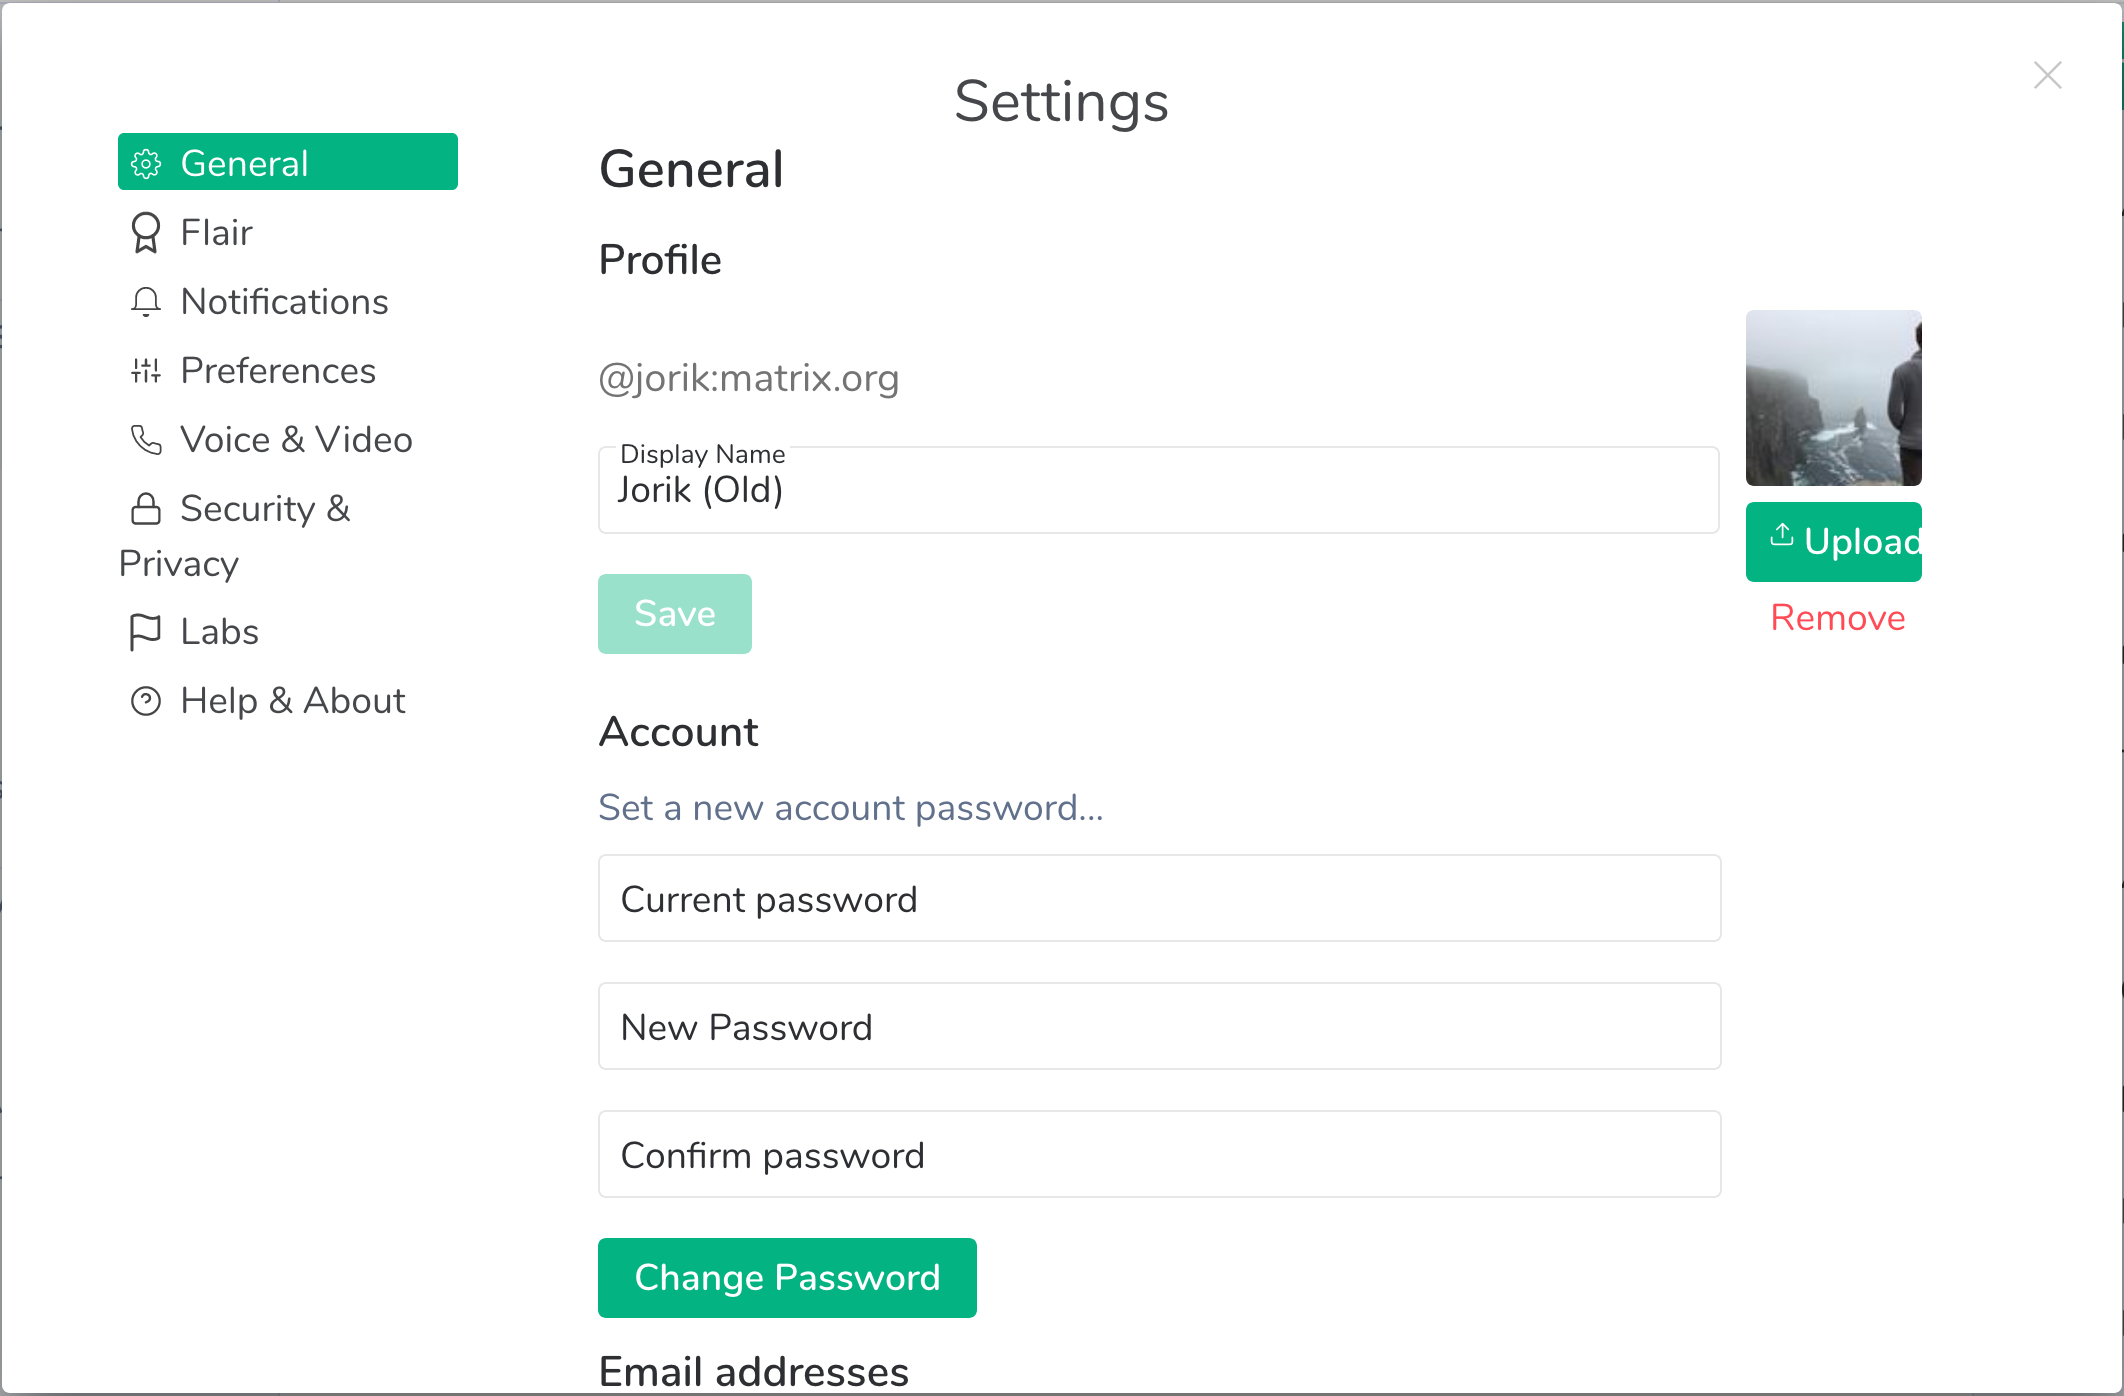Focus the Display Name field

[1158, 492]
